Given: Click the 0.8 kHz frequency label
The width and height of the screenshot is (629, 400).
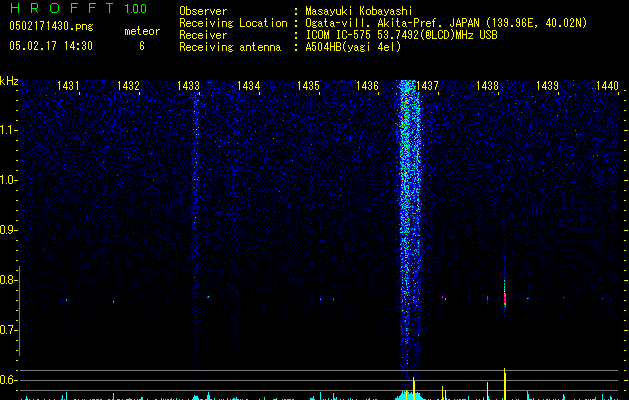Looking at the screenshot, I should 8,280.
